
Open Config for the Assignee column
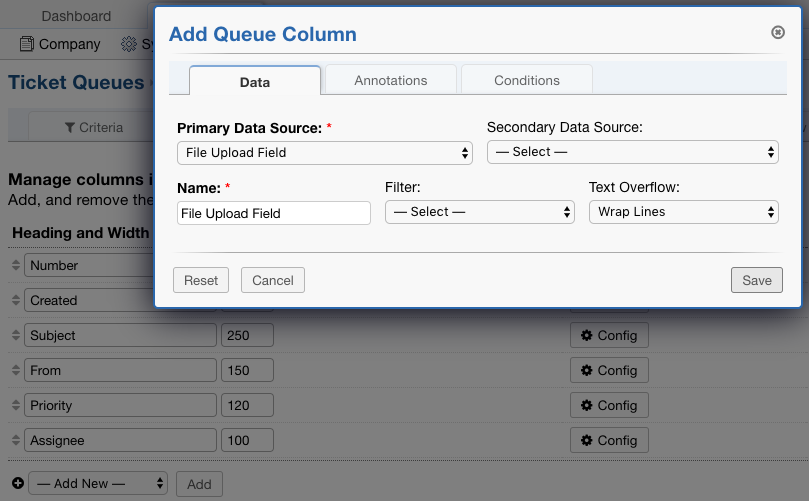pos(609,441)
